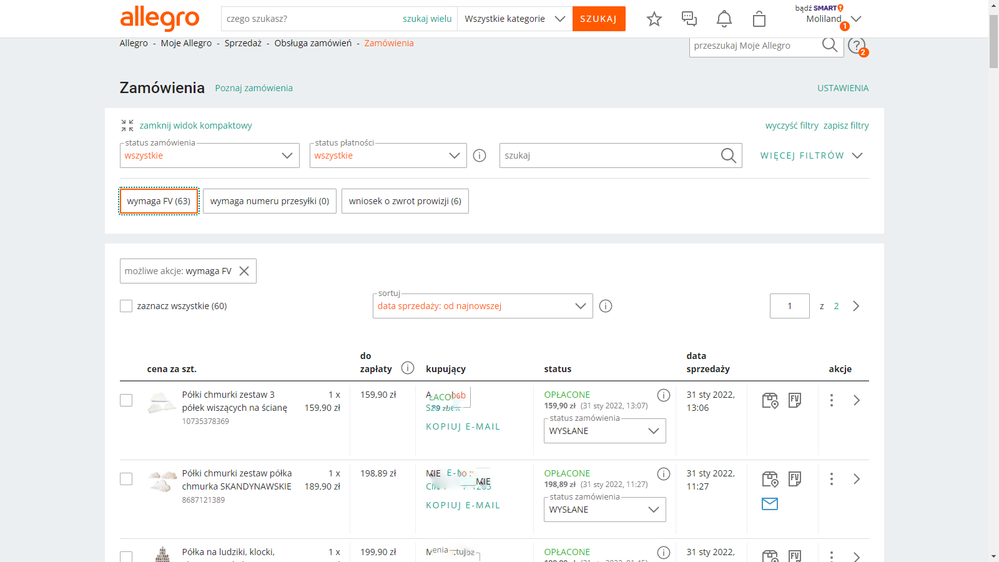Expand 'WIĘCEJ FILTRÓW' section

pos(811,156)
